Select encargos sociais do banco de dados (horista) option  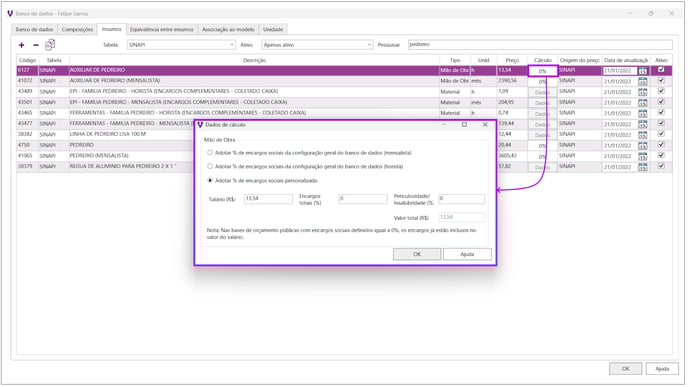tap(210, 166)
